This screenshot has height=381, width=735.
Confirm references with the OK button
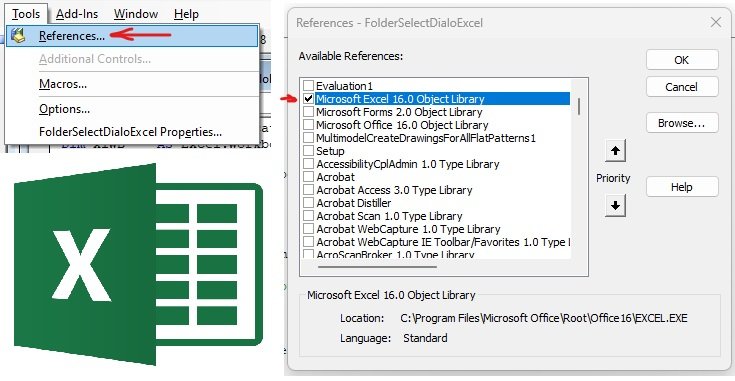682,60
